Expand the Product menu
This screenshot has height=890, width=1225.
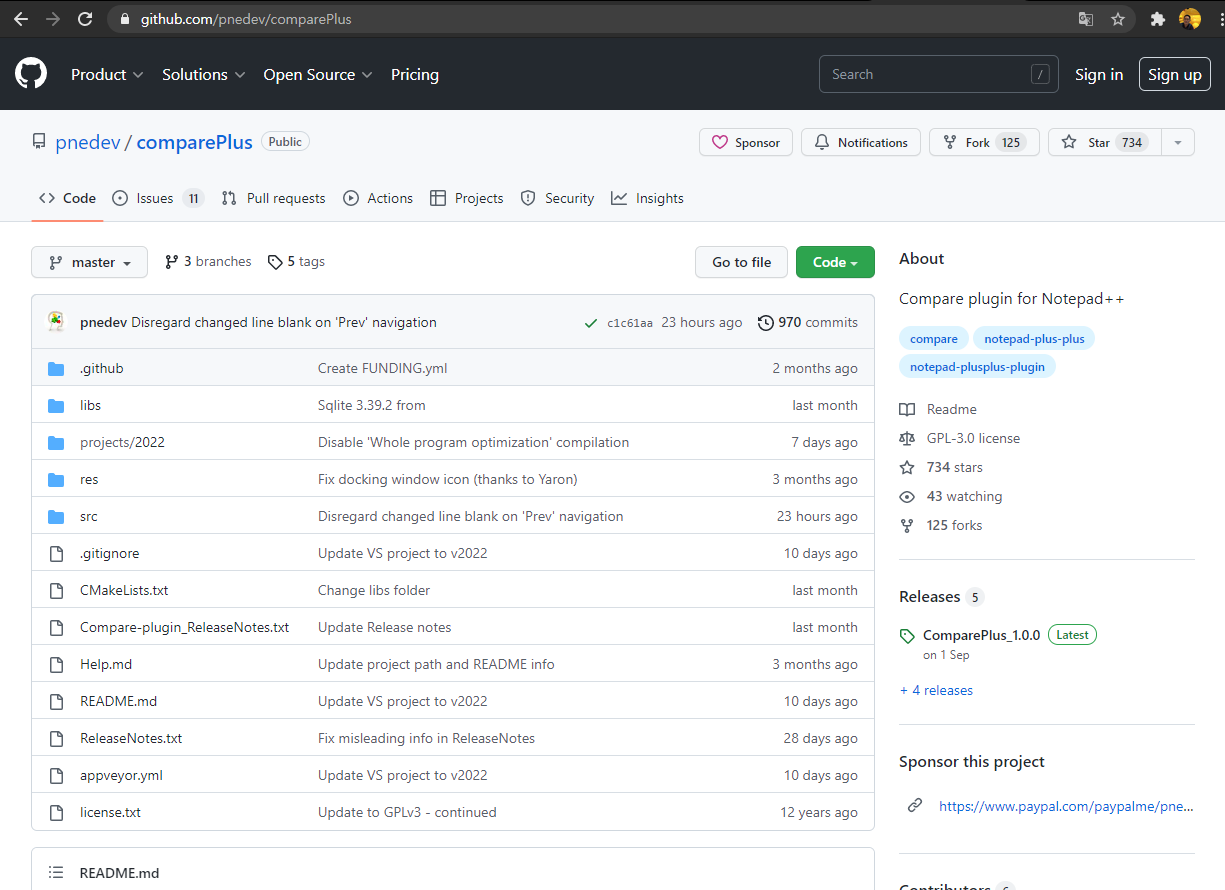107,75
